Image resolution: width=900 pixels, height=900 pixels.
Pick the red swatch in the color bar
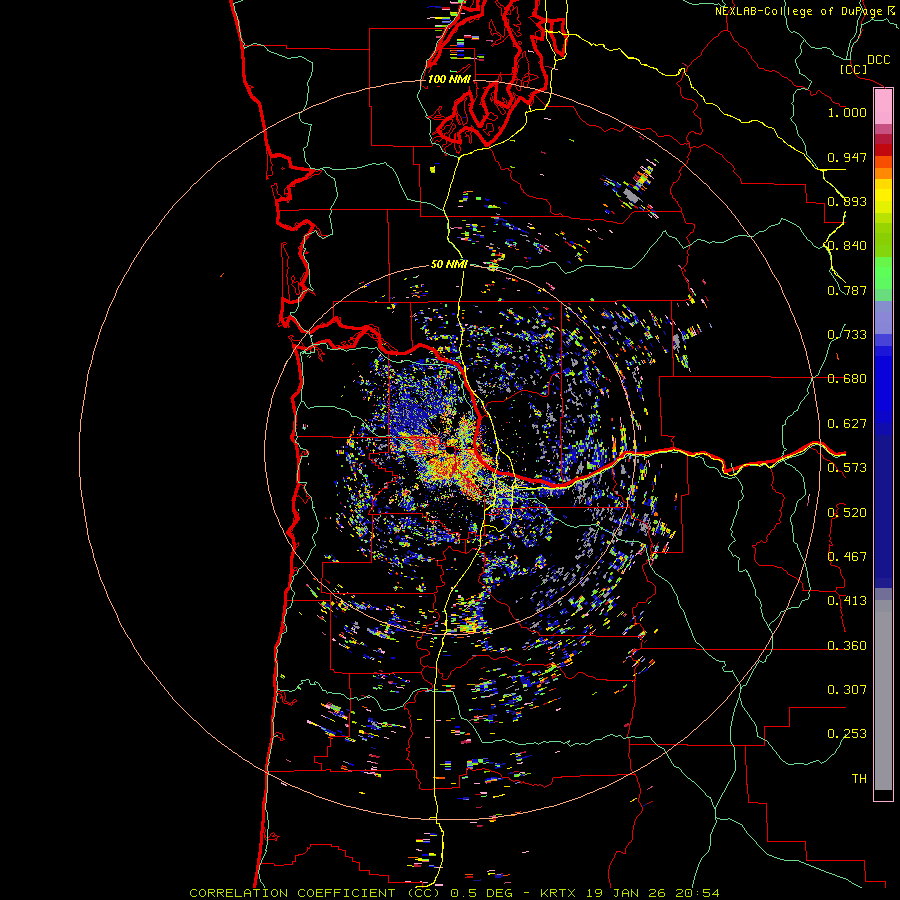[x=883, y=150]
